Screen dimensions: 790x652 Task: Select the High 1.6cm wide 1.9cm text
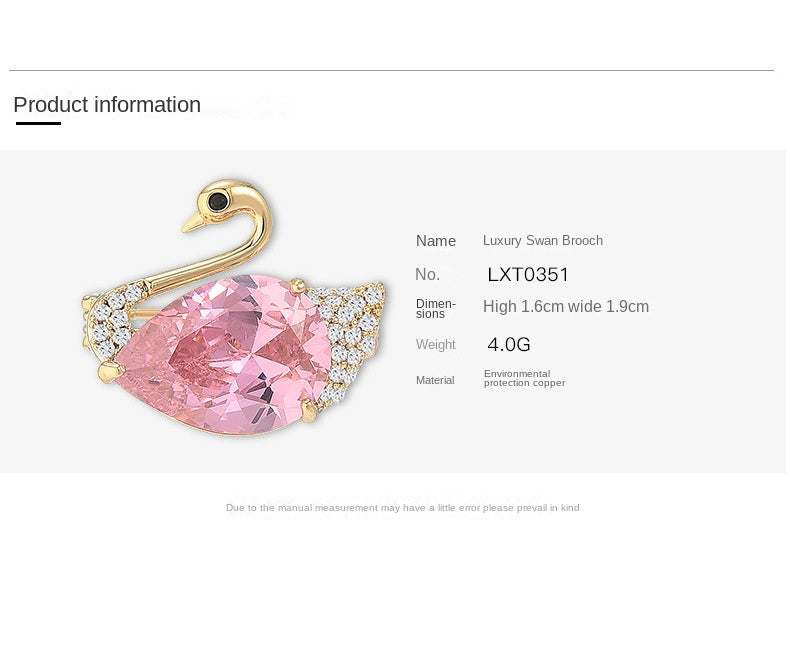point(566,307)
